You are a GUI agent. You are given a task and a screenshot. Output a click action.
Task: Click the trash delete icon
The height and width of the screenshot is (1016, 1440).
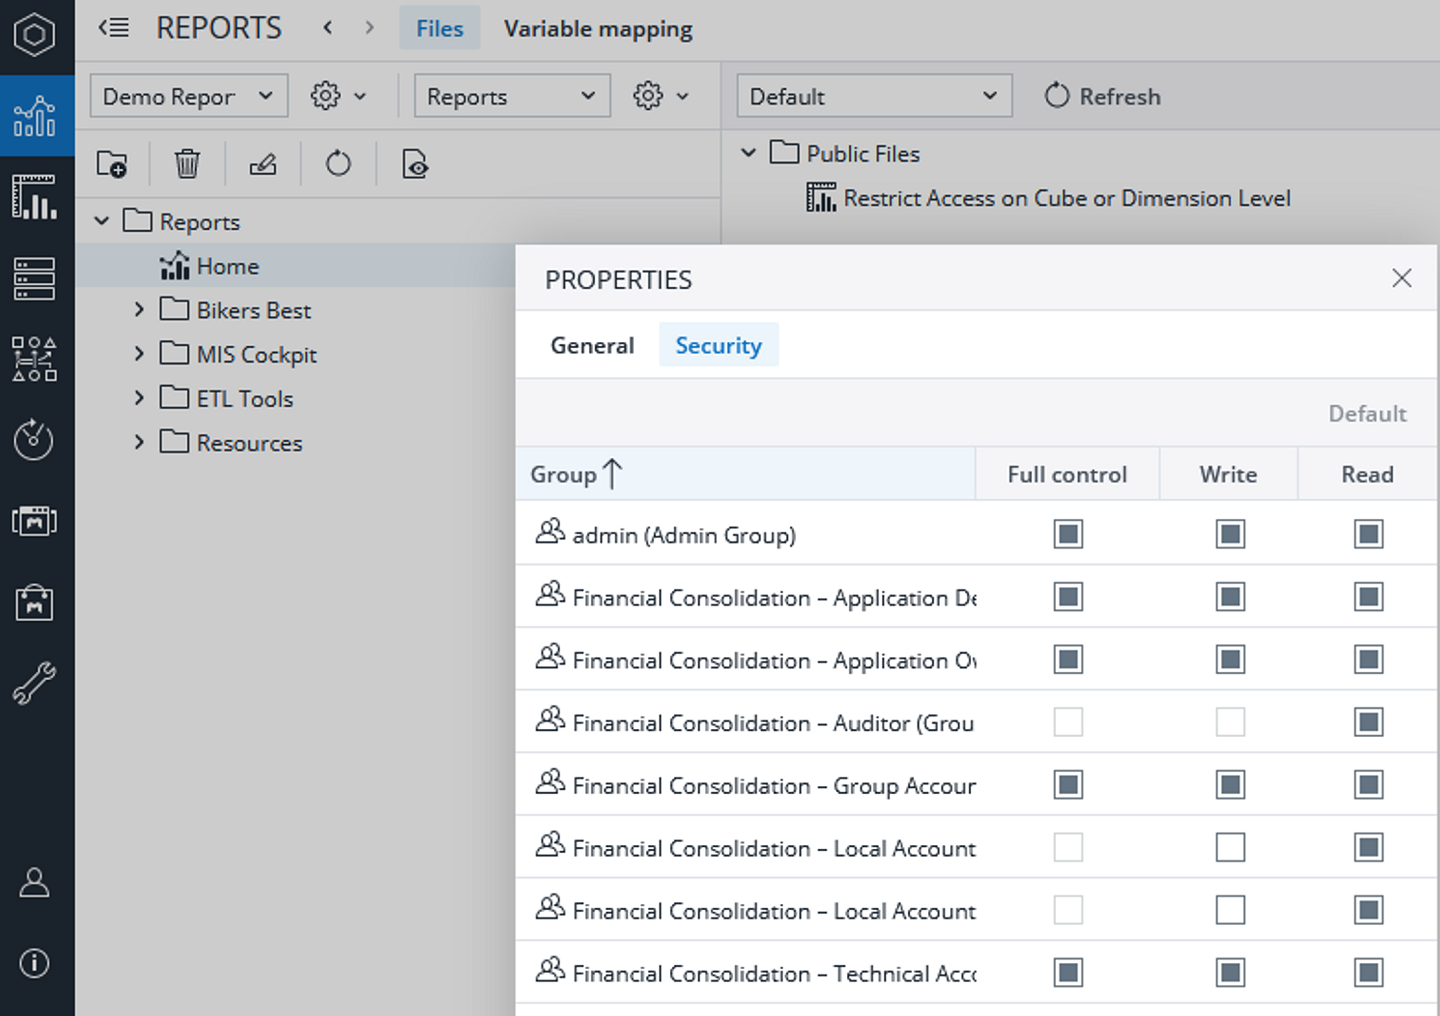(187, 163)
